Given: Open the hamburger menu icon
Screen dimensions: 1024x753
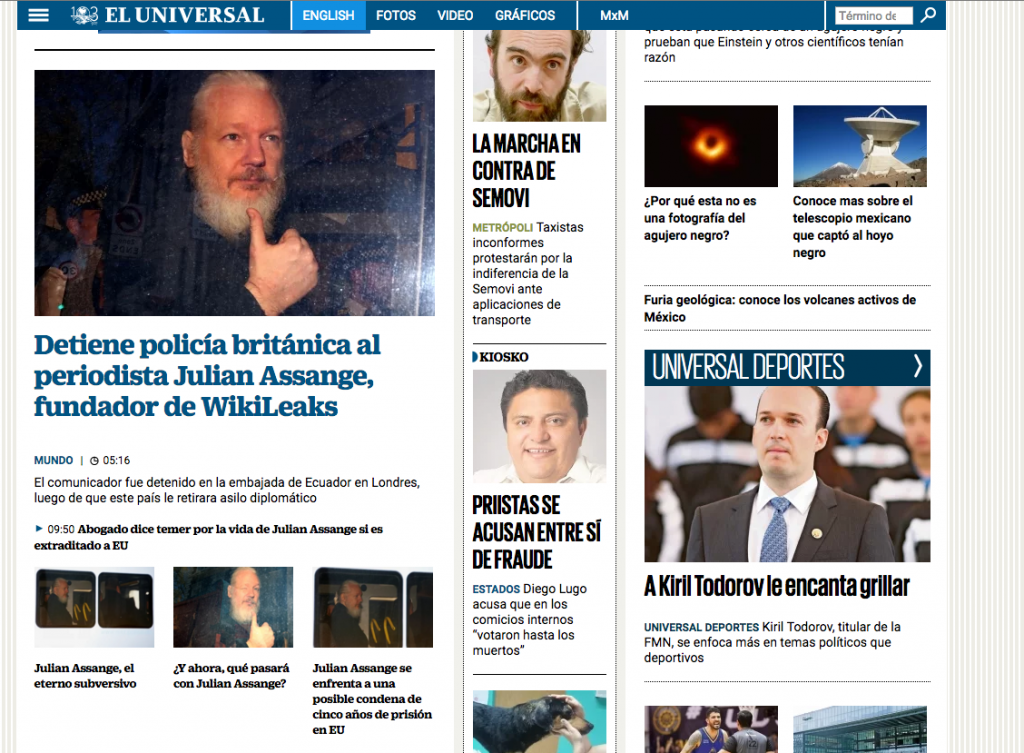Looking at the screenshot, I should 39,15.
